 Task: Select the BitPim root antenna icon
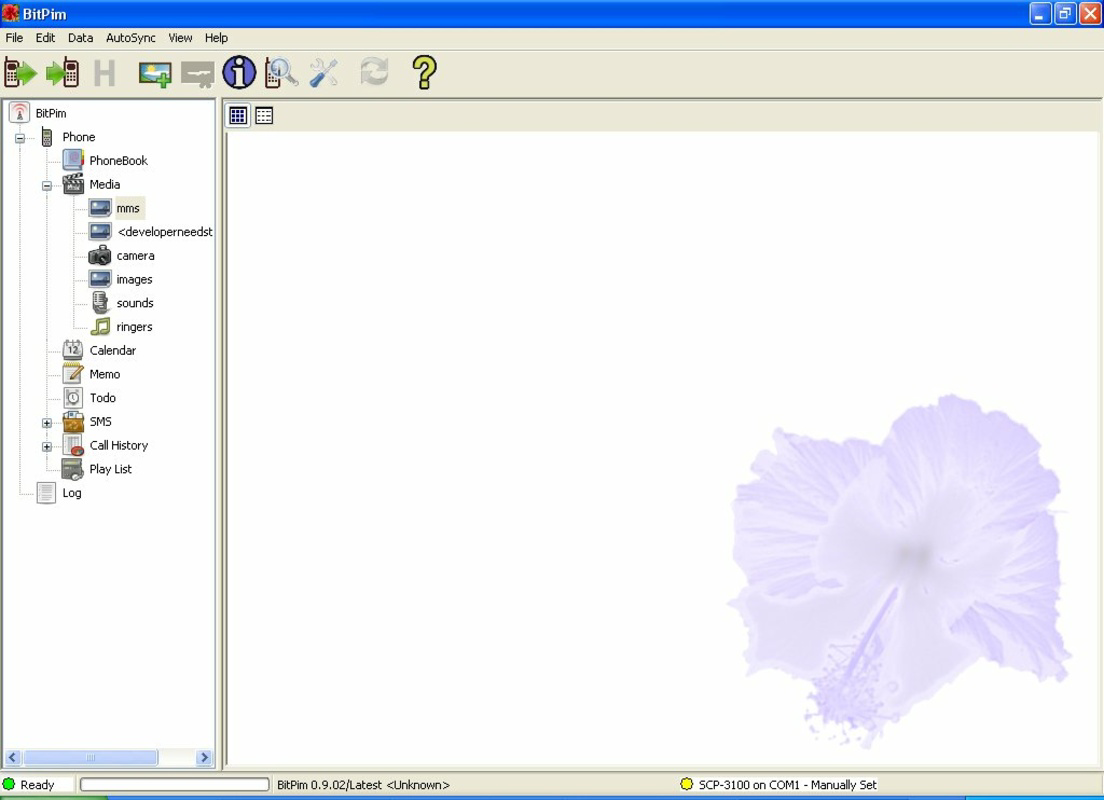[x=20, y=113]
